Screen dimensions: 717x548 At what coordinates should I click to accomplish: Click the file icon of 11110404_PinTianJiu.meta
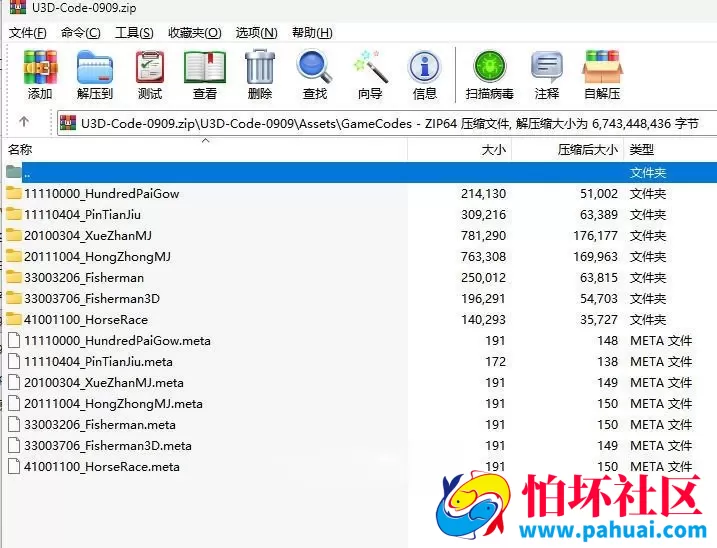[14, 361]
